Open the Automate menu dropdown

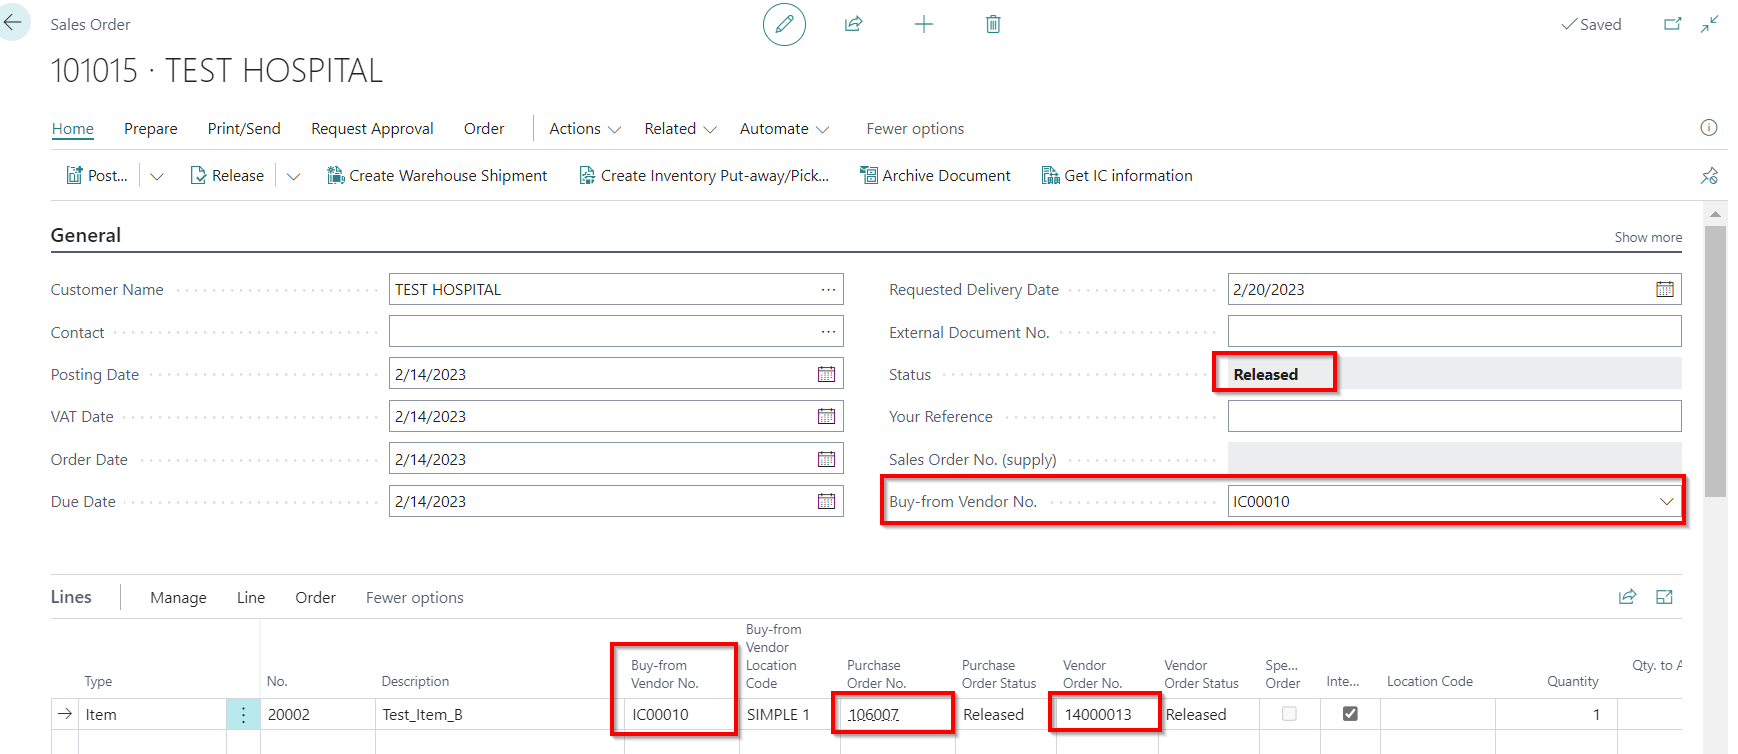(784, 129)
